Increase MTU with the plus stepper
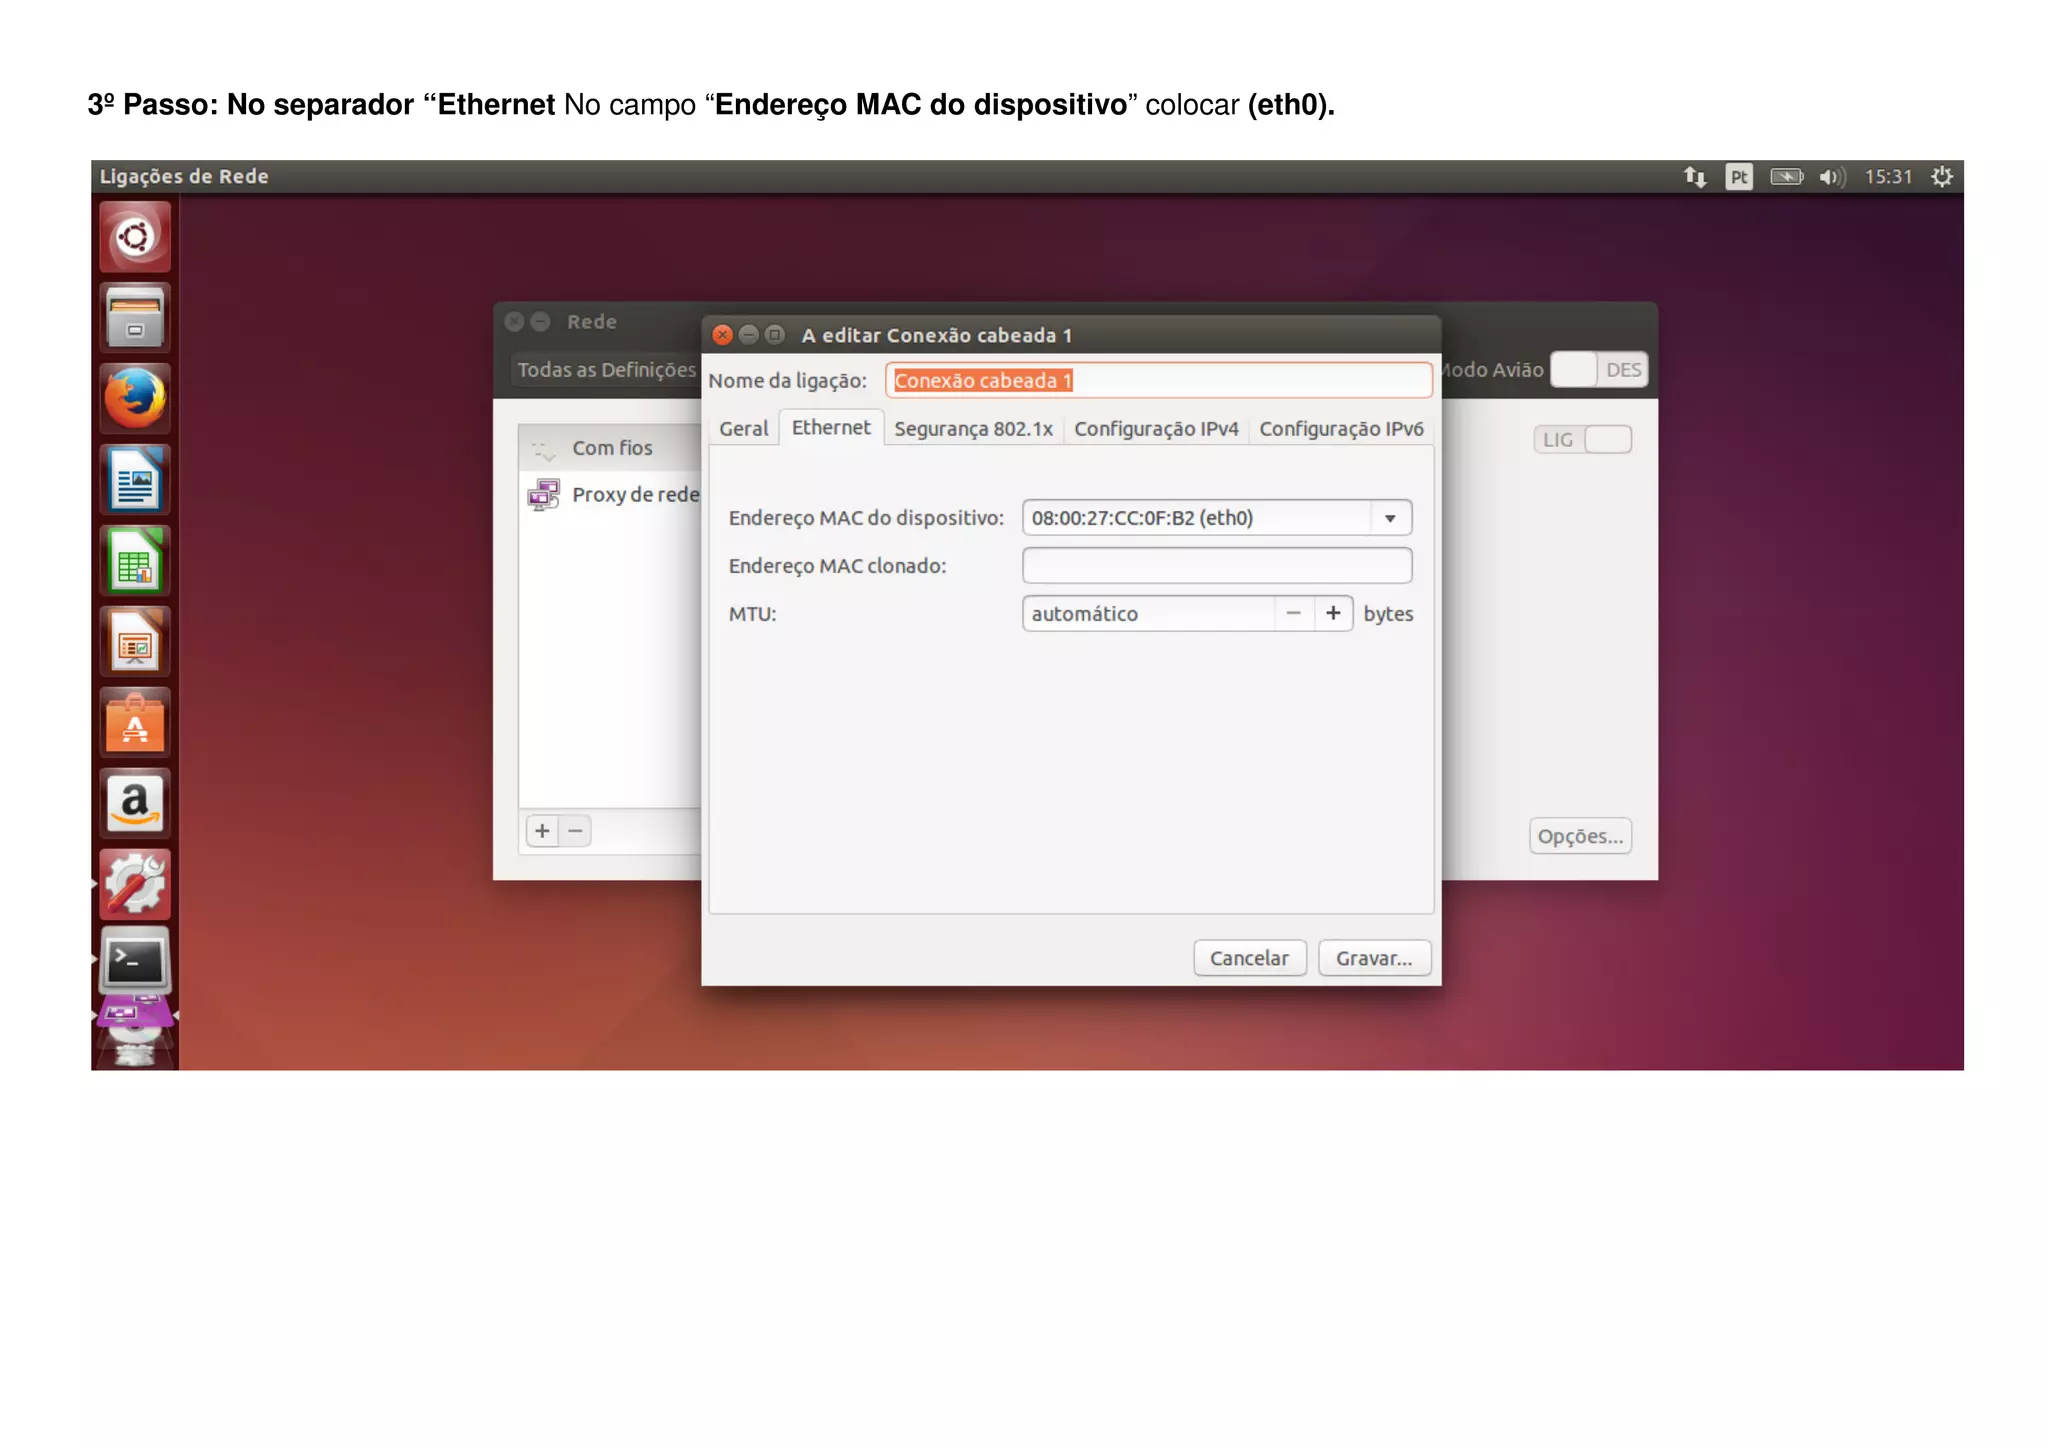Viewport: 2048px width, 1447px height. (1333, 613)
